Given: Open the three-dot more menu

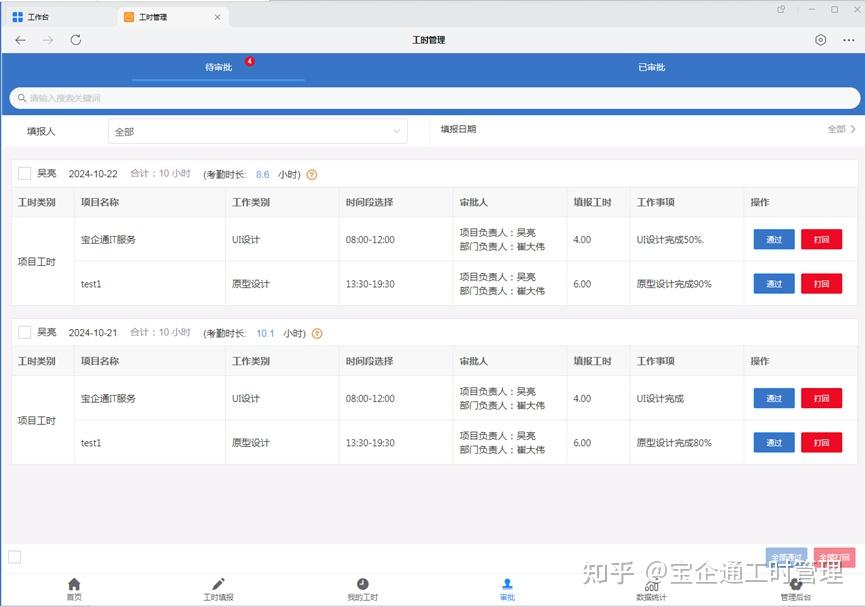Looking at the screenshot, I should (x=848, y=40).
